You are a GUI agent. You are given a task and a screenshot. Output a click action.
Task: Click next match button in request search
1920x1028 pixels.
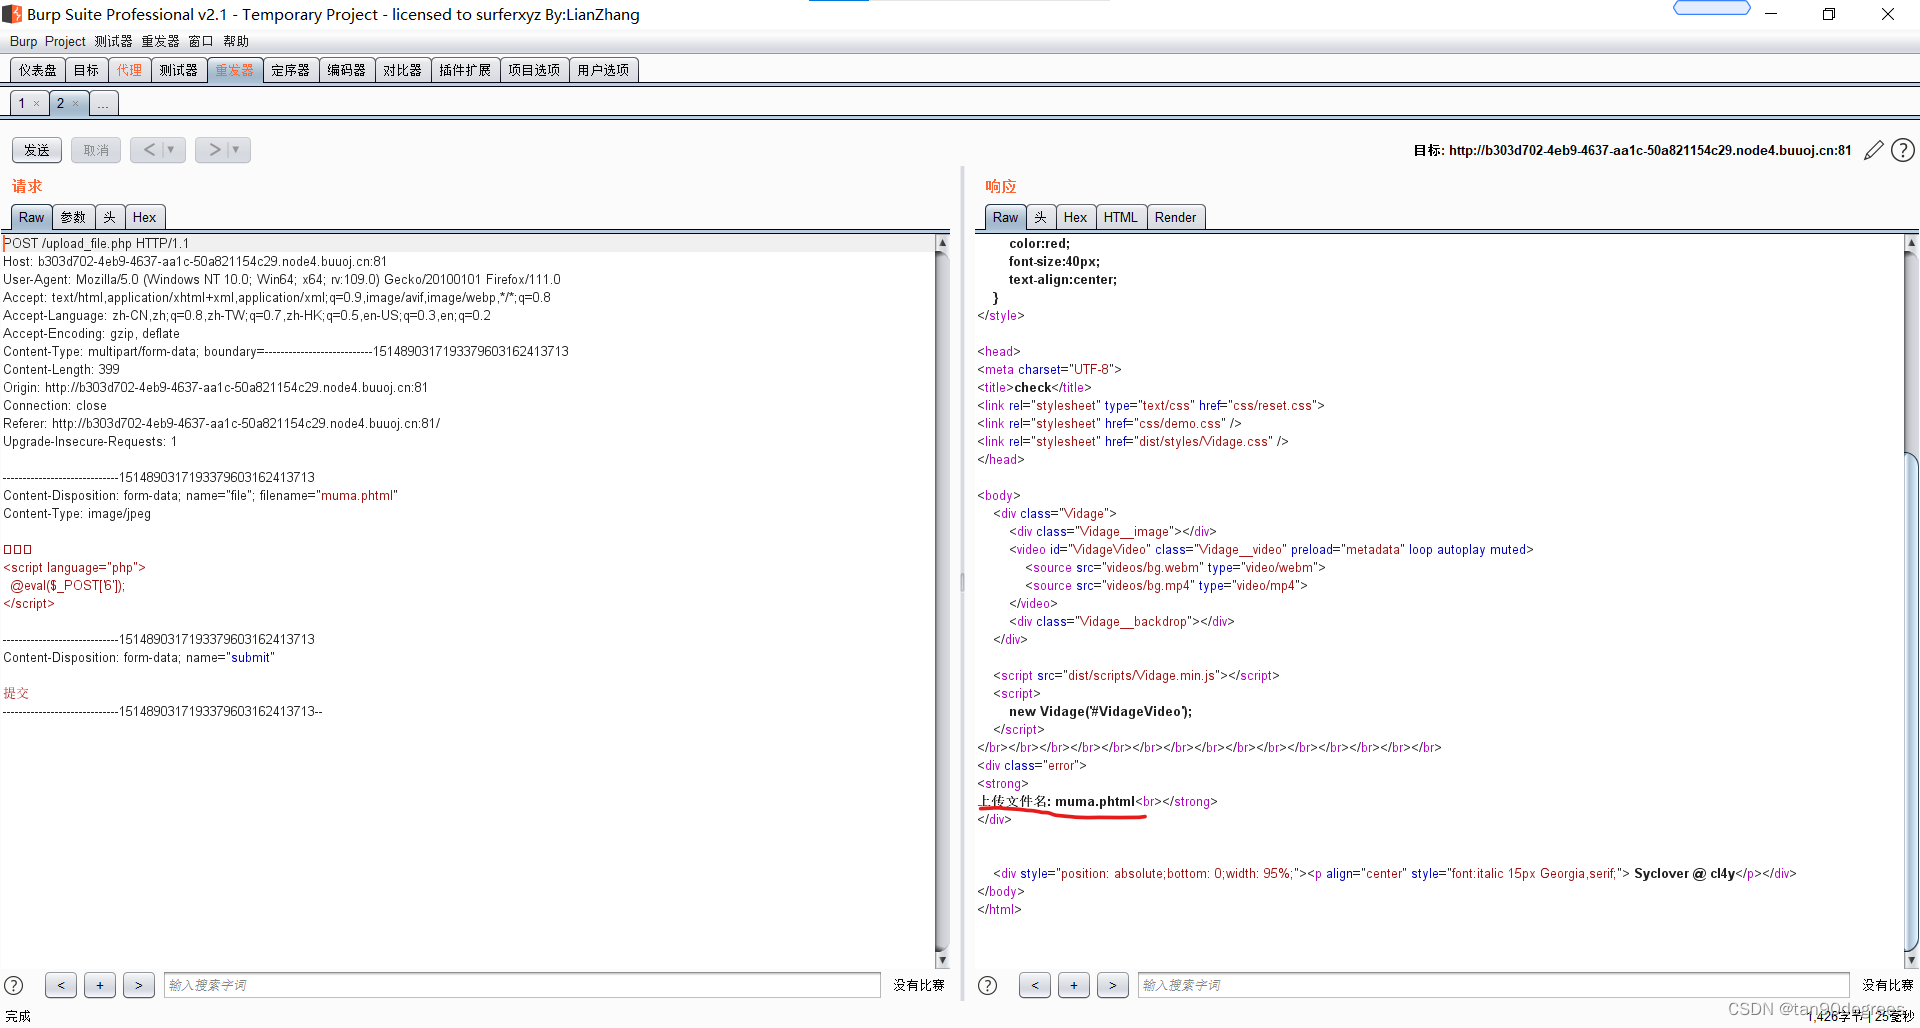point(139,985)
